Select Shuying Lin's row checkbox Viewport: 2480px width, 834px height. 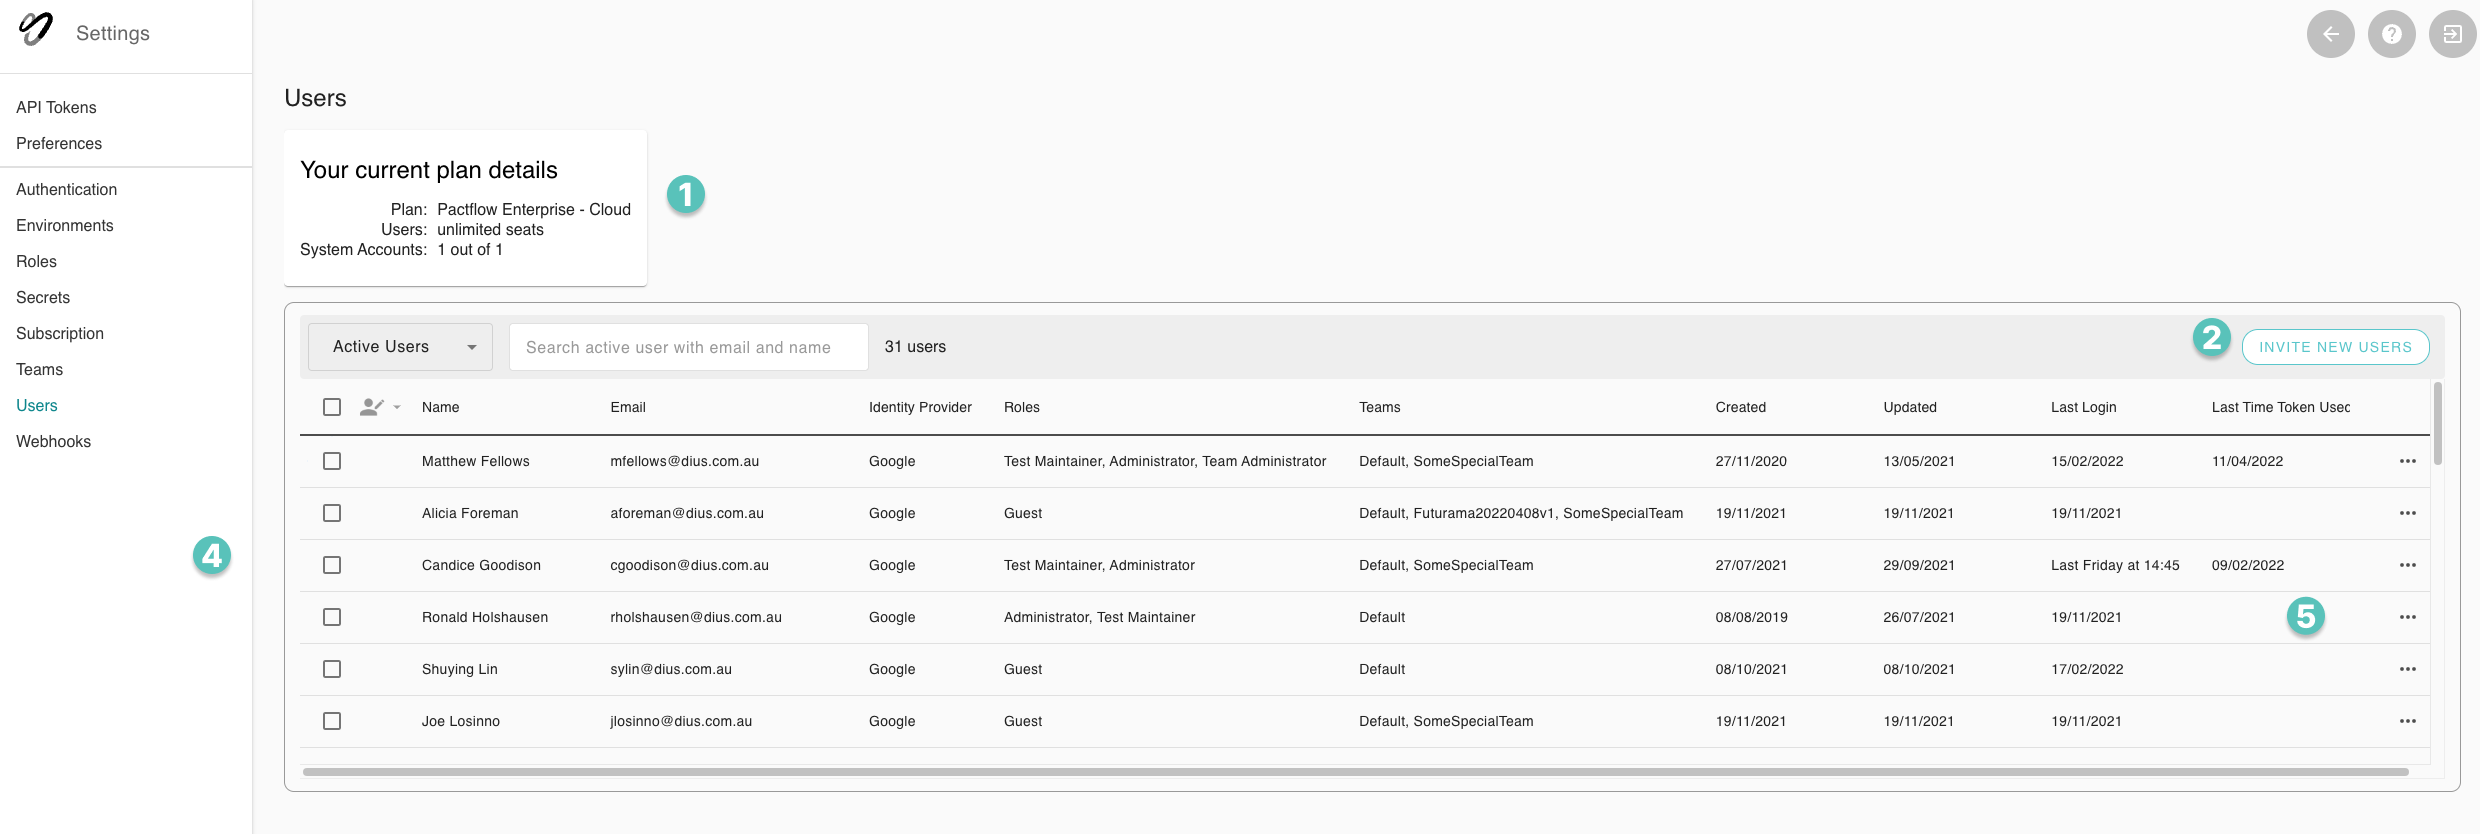(332, 669)
